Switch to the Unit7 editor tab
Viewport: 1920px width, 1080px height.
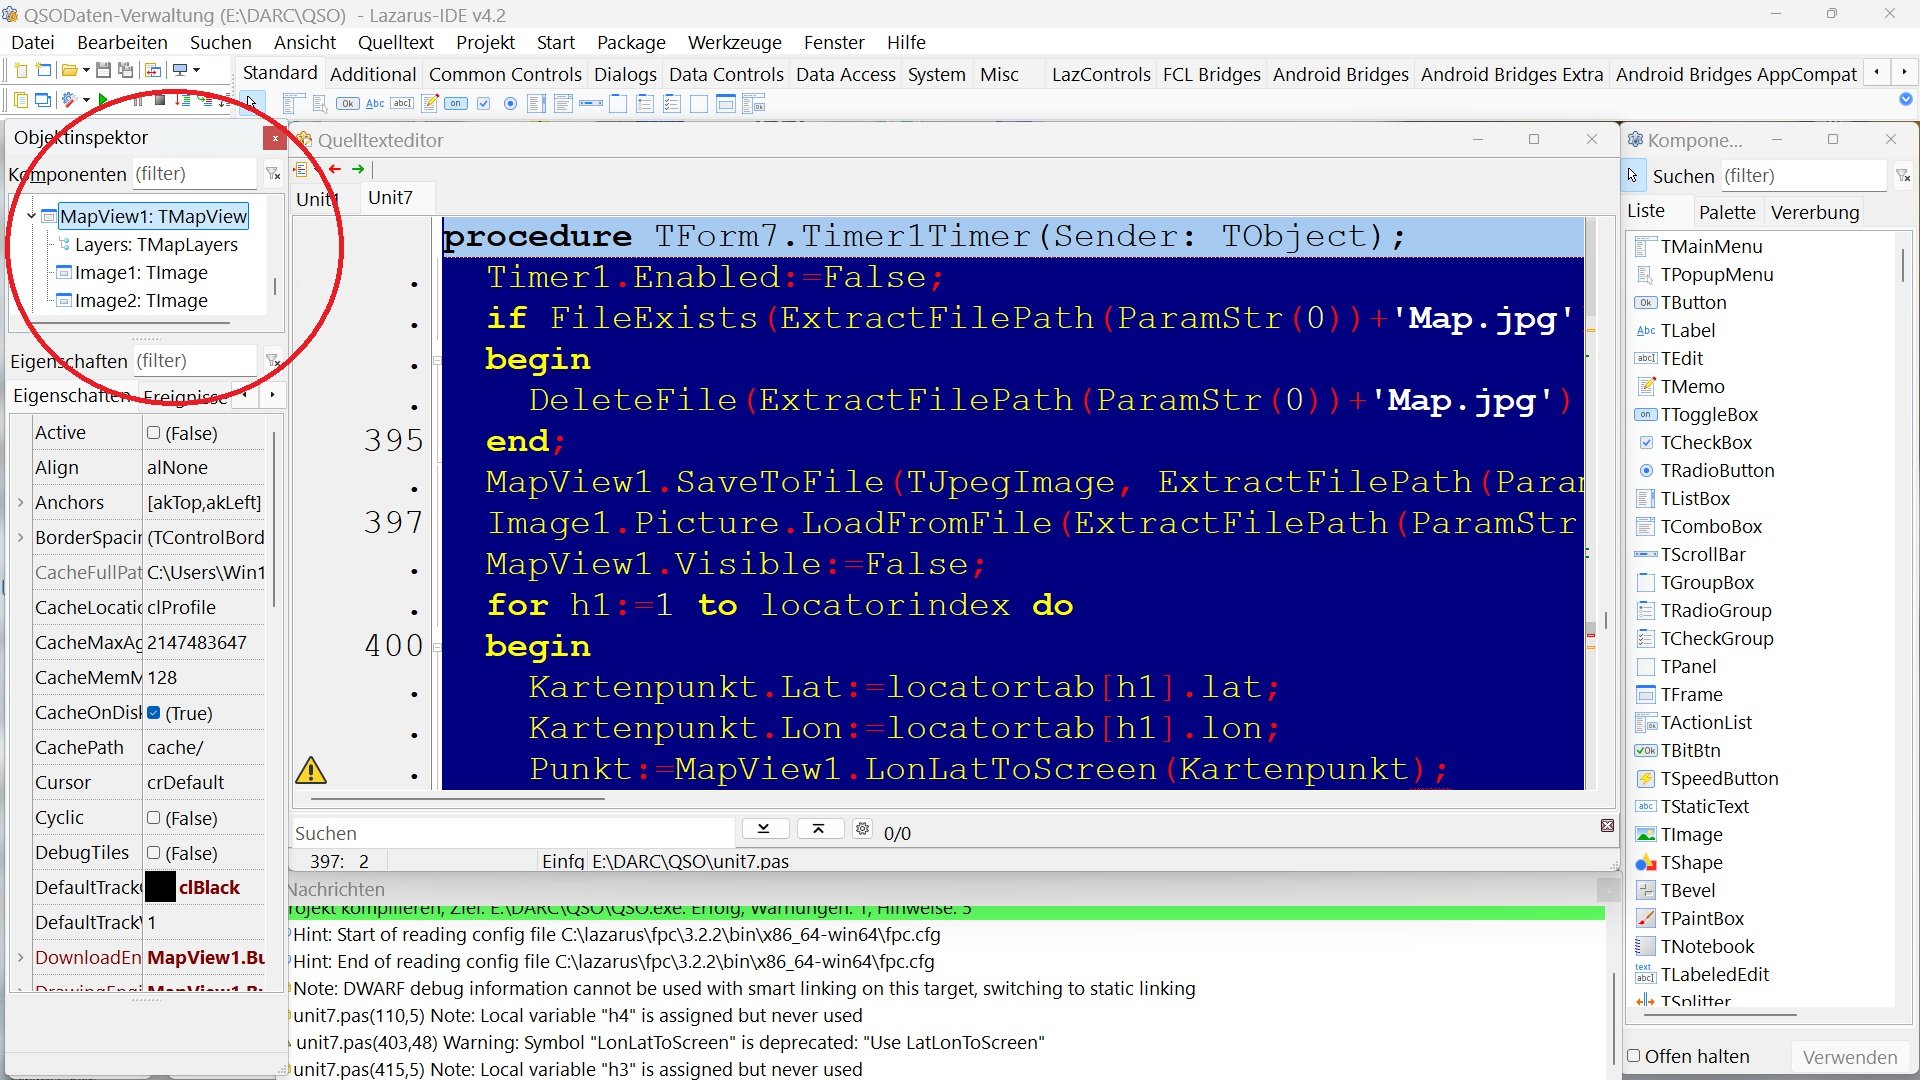pos(390,197)
